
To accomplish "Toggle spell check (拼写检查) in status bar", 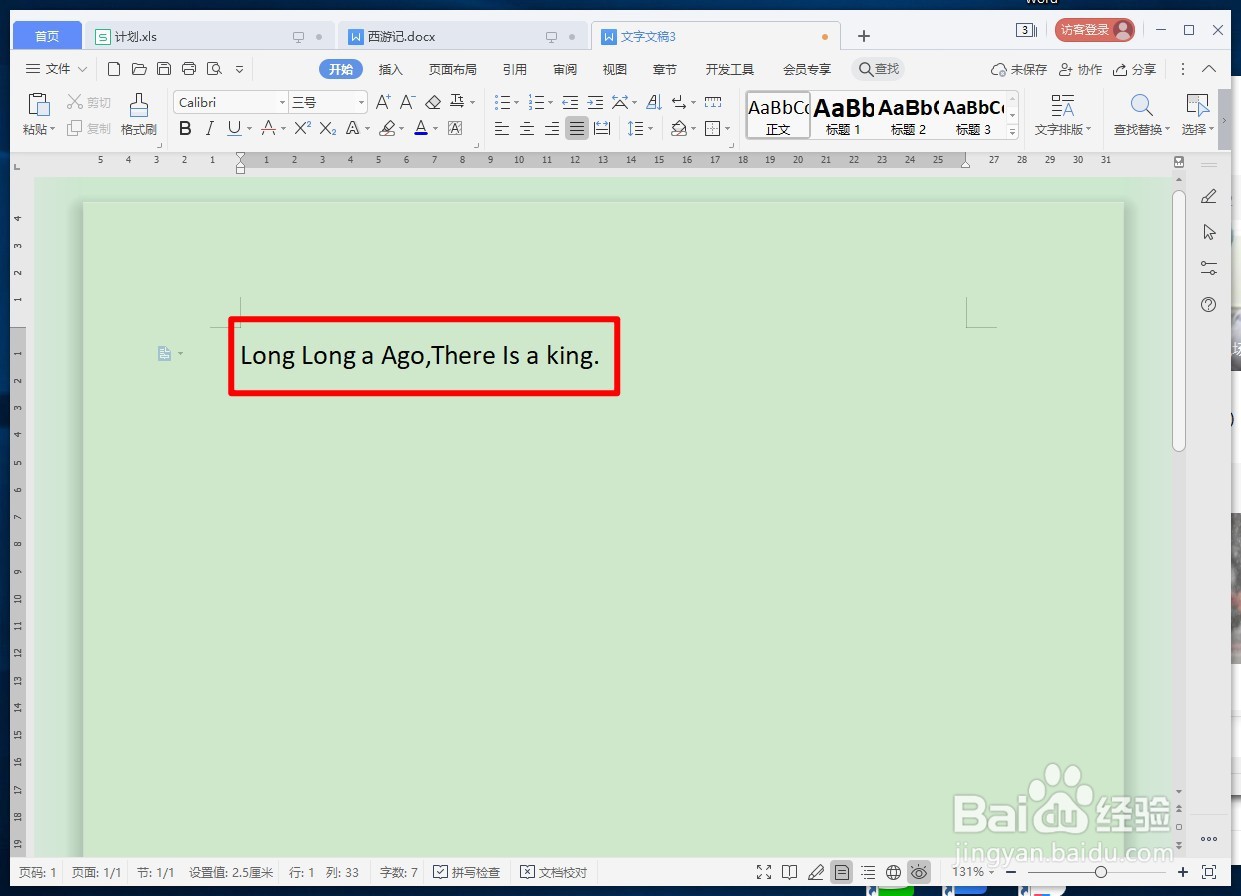I will (x=467, y=872).
